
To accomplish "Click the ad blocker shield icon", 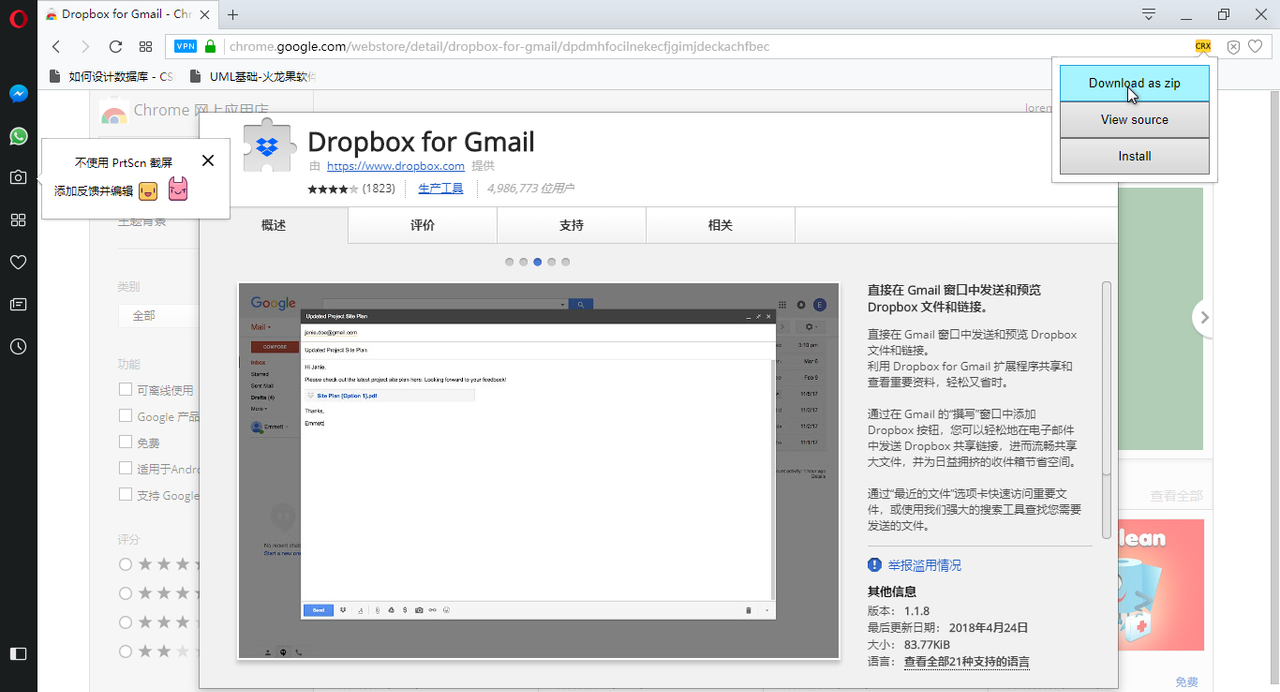I will 1233,46.
